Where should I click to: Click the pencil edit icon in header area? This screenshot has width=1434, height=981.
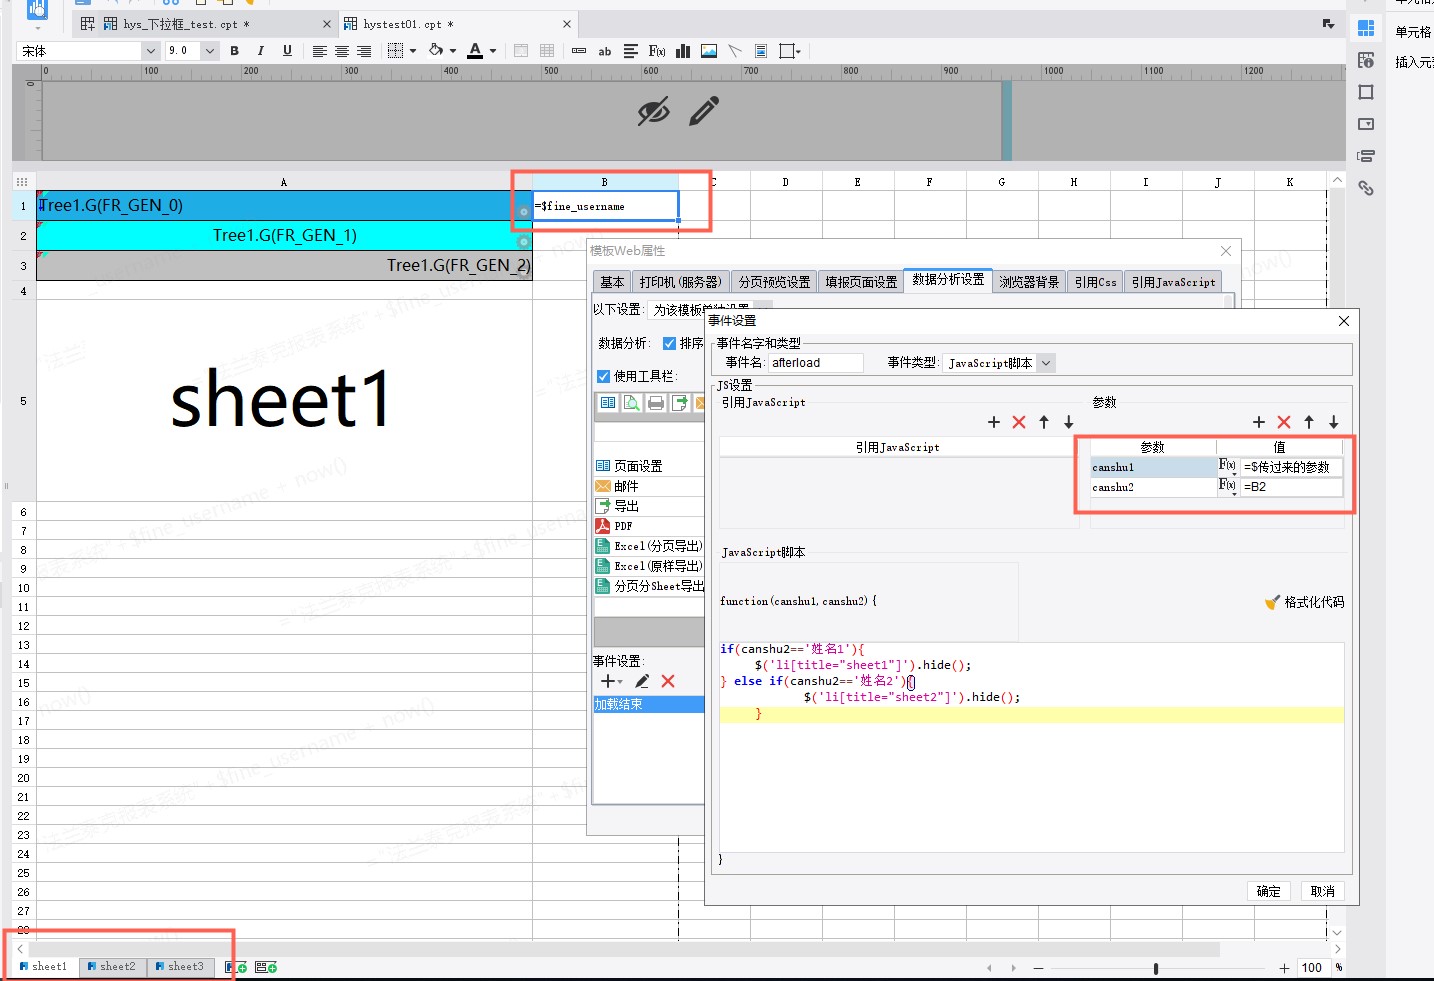click(704, 110)
